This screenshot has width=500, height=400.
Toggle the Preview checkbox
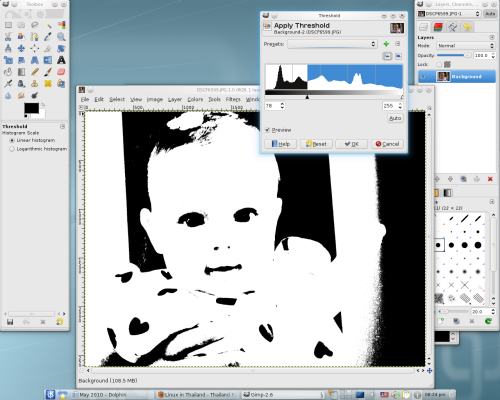[267, 130]
